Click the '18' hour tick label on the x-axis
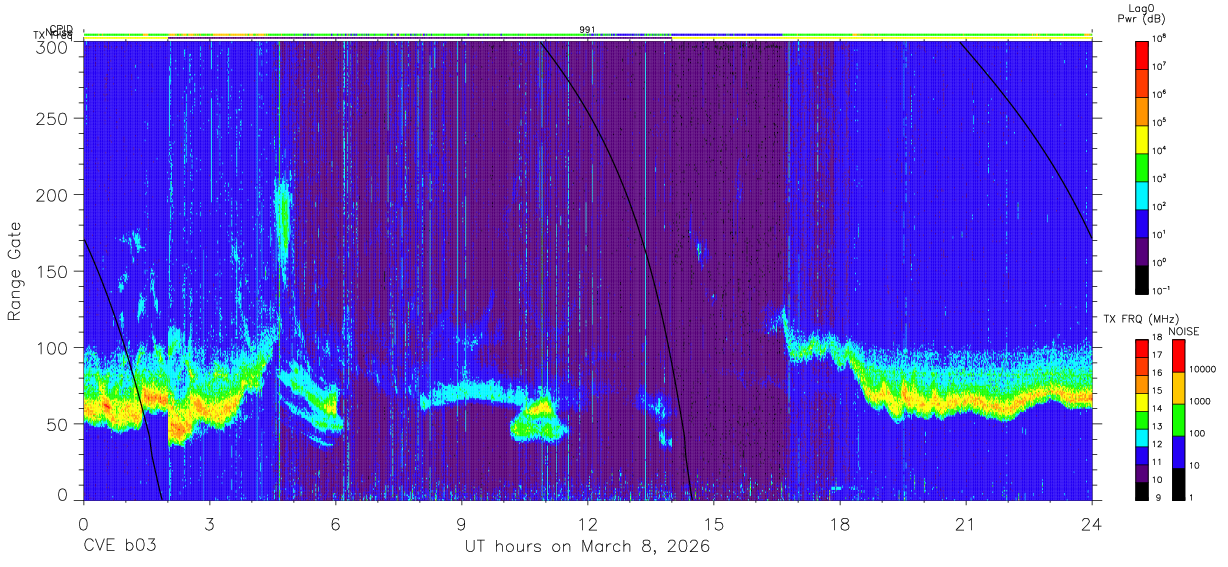Screen dimensions: 1228x567 coord(840,523)
